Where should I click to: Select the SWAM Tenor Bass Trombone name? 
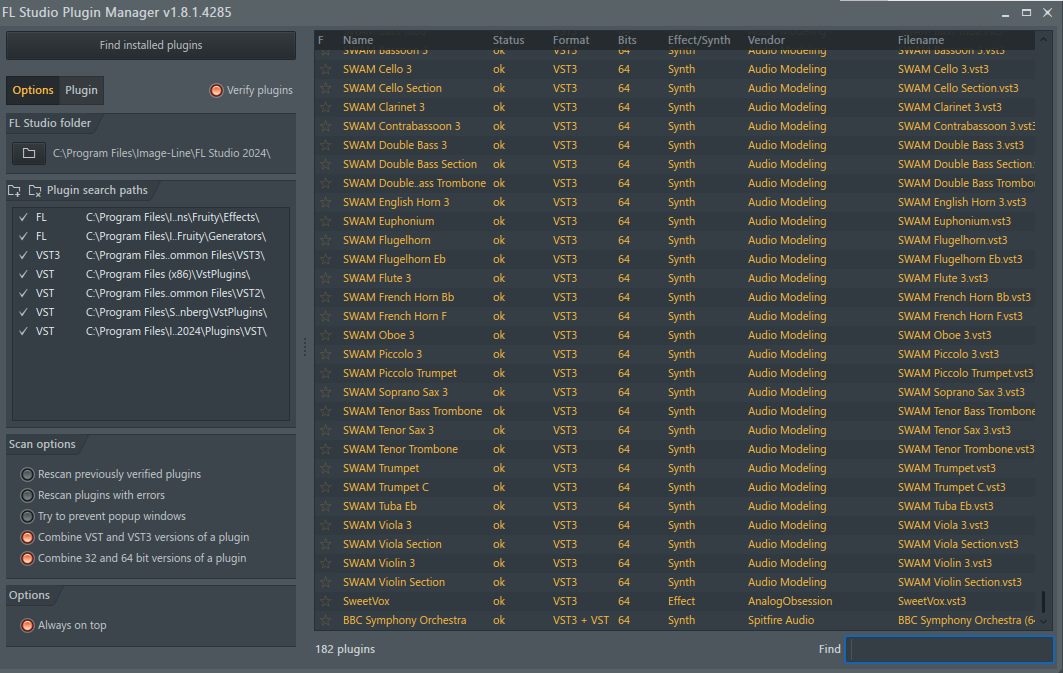click(412, 411)
